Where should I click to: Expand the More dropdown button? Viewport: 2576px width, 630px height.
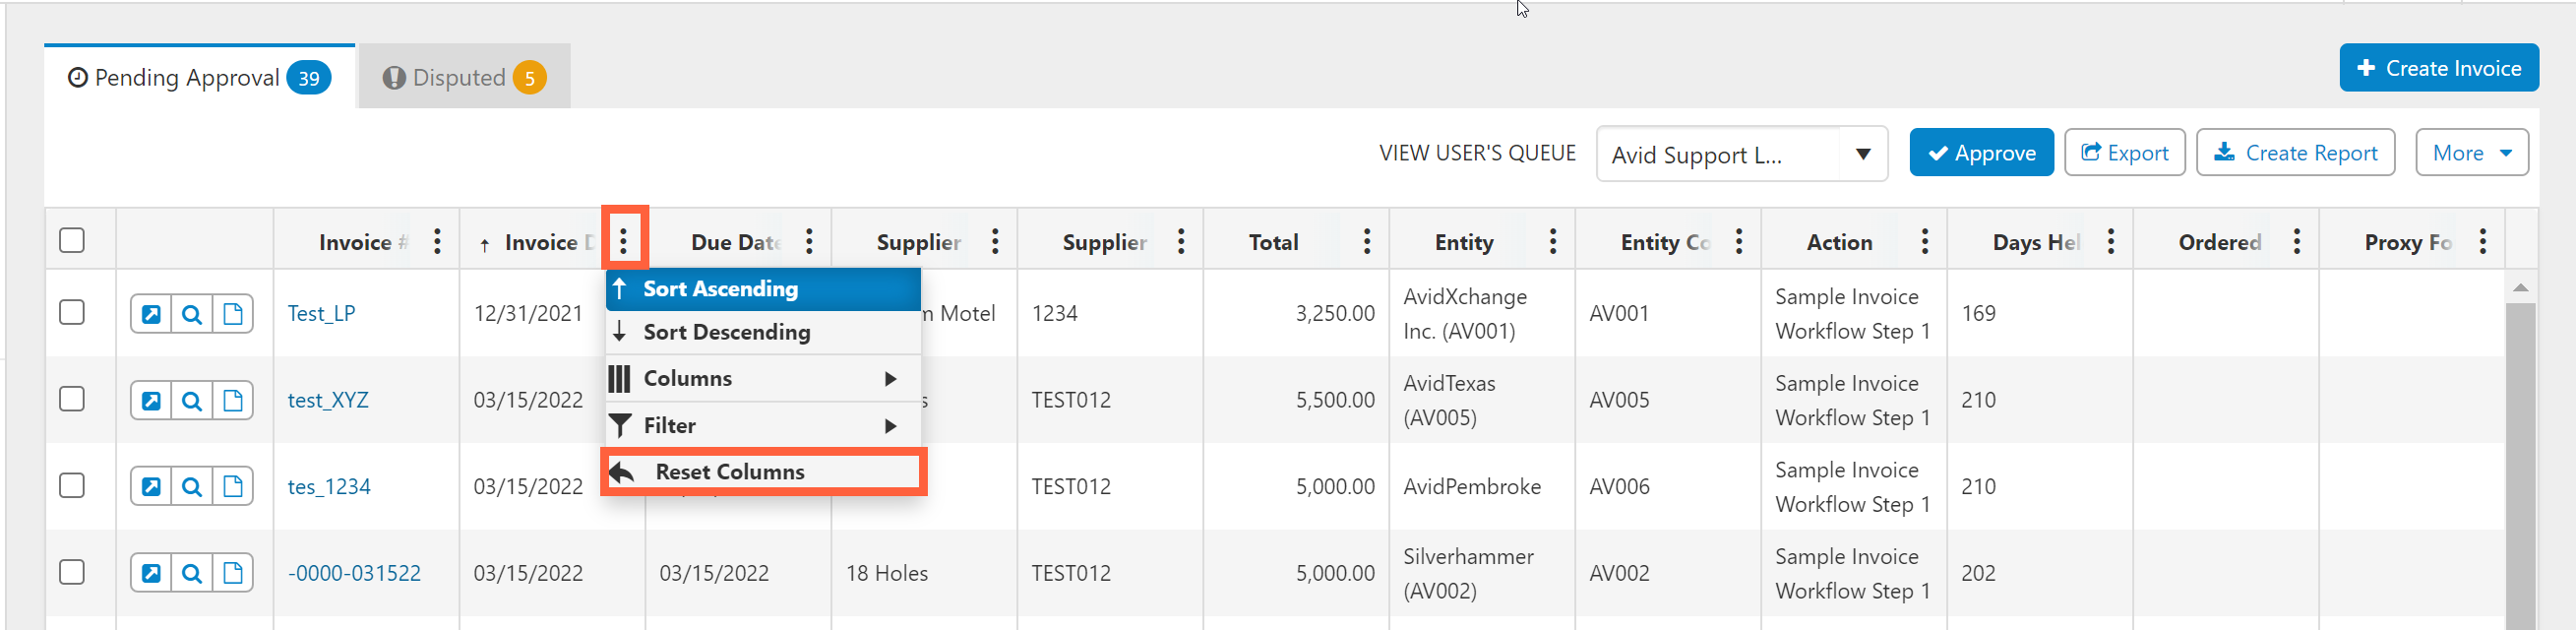(x=2472, y=153)
